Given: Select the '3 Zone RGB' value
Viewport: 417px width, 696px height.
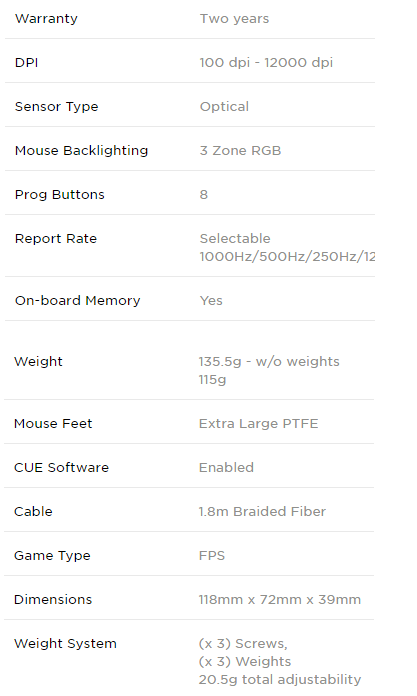Looking at the screenshot, I should click(240, 150).
